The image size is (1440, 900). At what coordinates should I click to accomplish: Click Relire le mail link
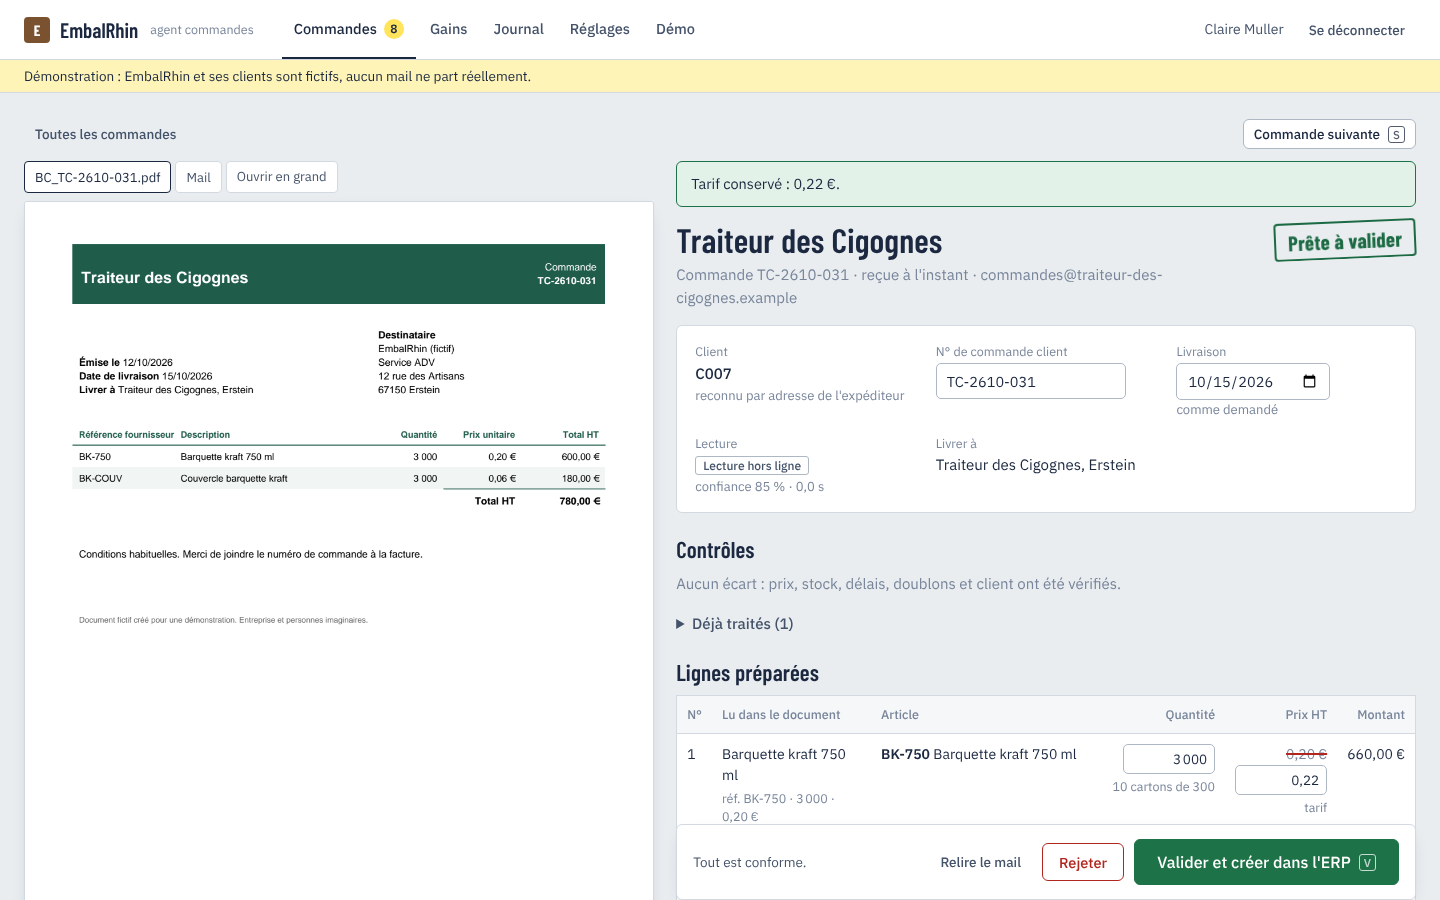coord(980,862)
